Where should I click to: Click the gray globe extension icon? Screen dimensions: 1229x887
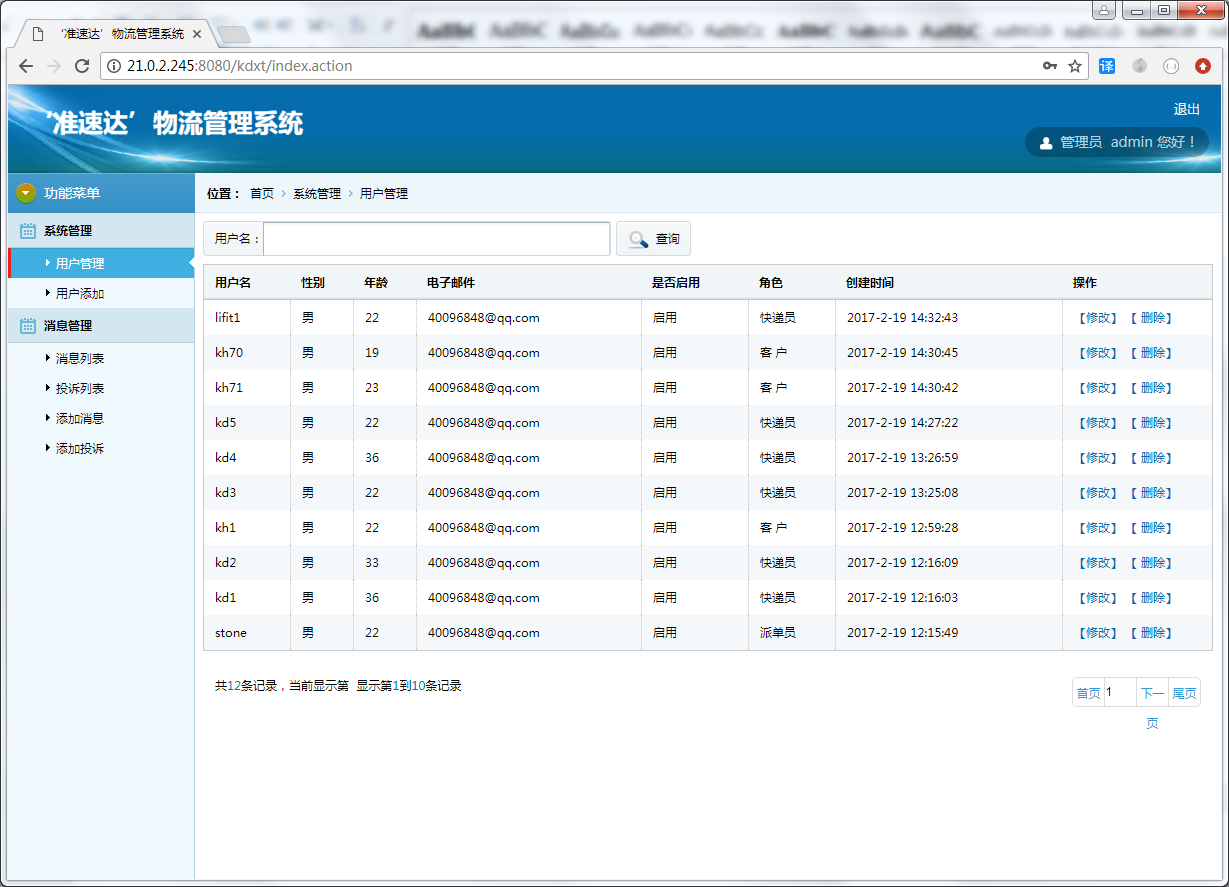1139,66
